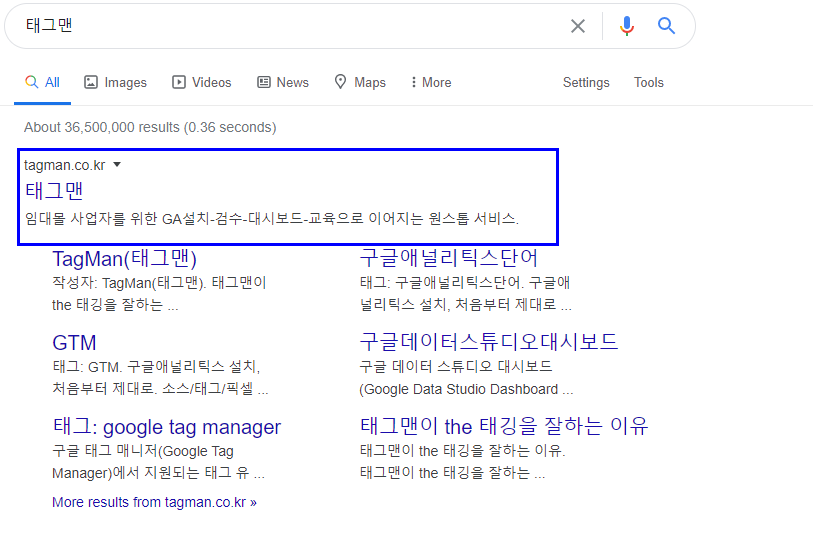Open the 태그맨이 the 태깅을 잘하는 이유 sitelink
Screen dimensions: 813x542
click(504, 426)
